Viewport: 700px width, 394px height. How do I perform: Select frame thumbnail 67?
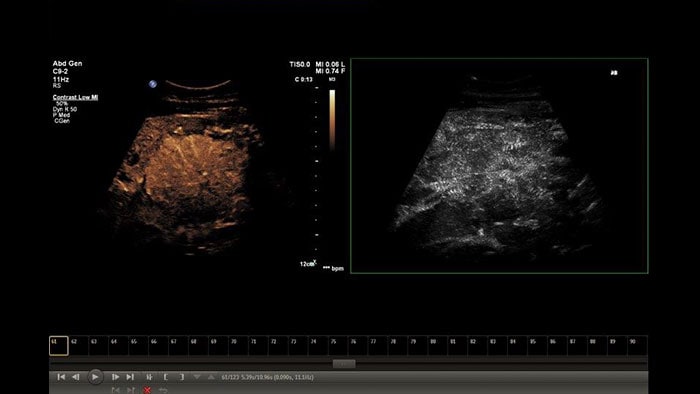[x=178, y=346]
